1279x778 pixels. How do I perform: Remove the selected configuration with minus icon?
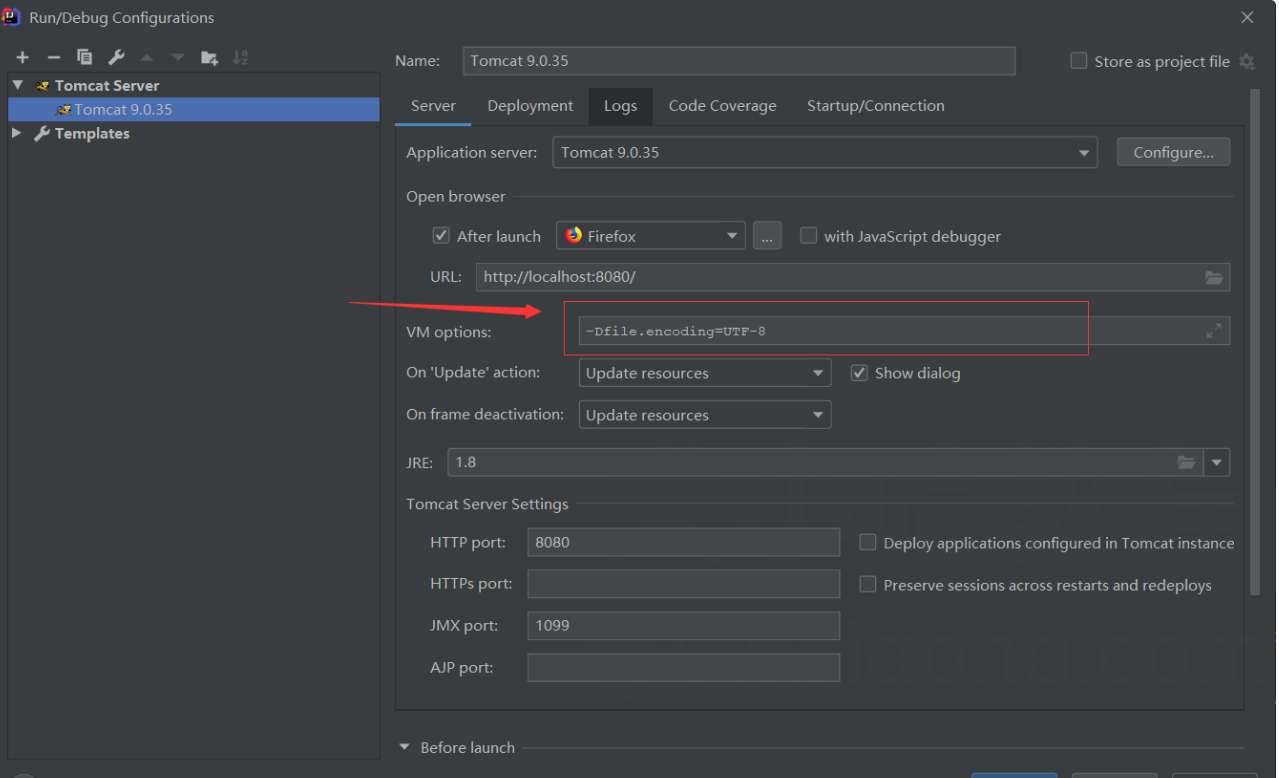point(54,58)
